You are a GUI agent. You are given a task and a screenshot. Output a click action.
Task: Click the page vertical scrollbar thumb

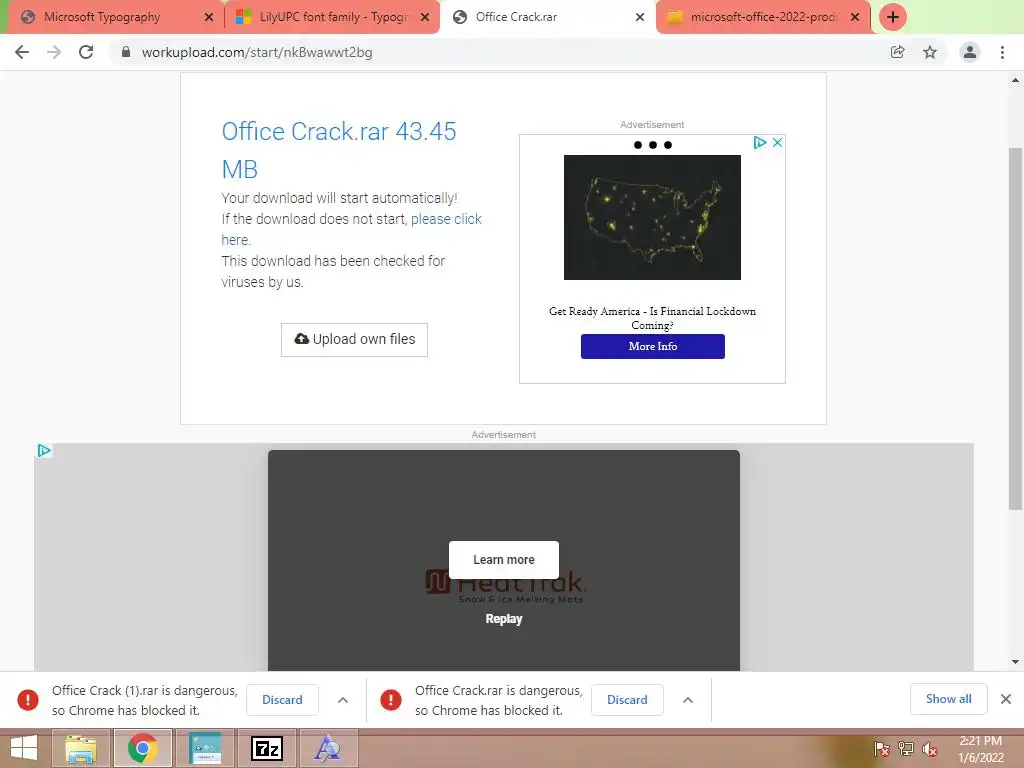tap(1015, 328)
